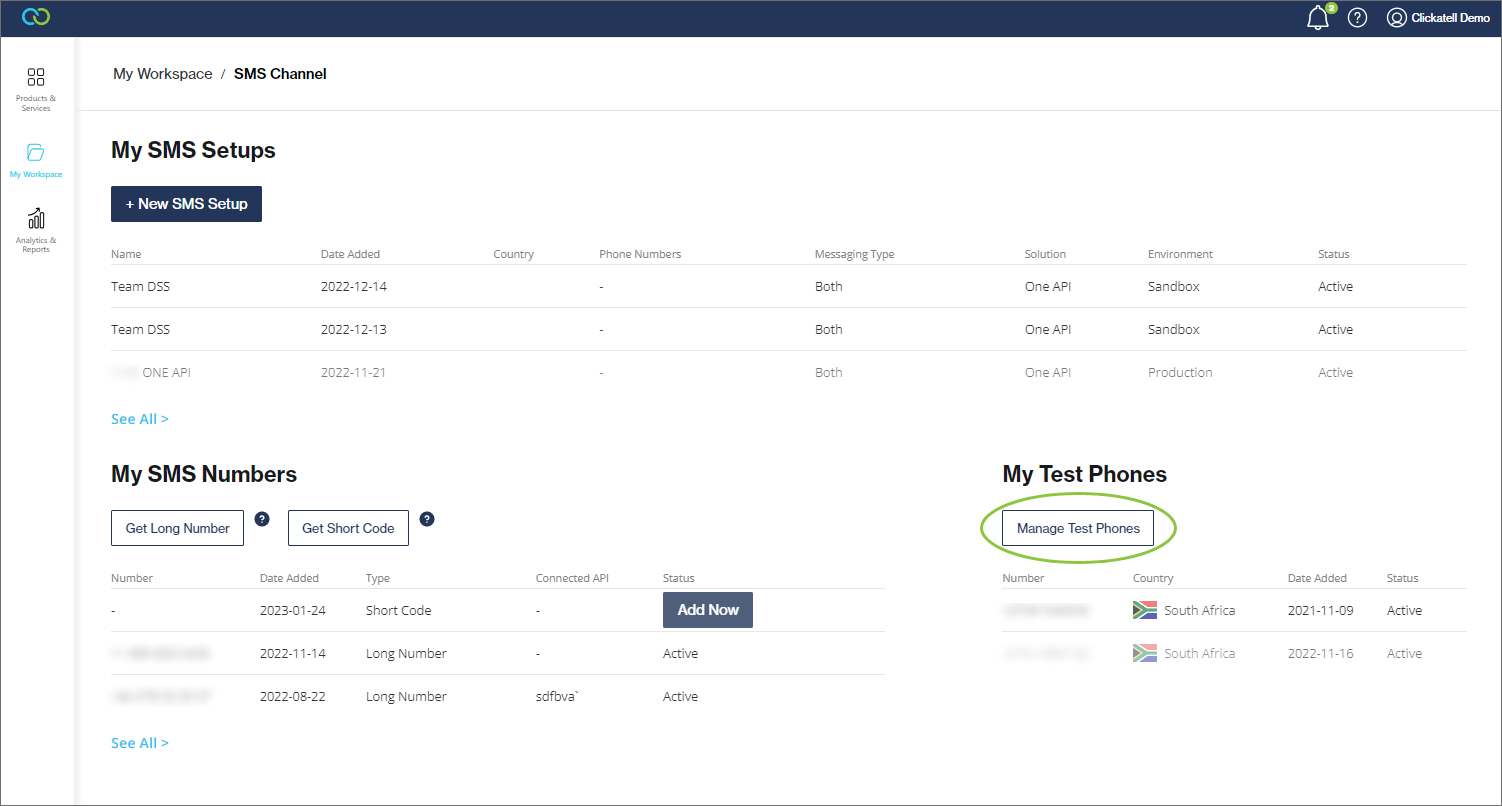Open the help question mark icon

tap(1357, 17)
